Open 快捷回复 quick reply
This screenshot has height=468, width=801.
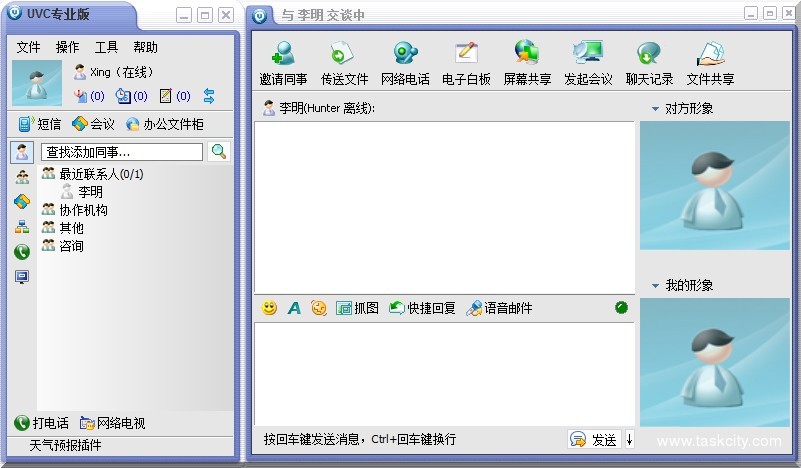click(x=422, y=308)
